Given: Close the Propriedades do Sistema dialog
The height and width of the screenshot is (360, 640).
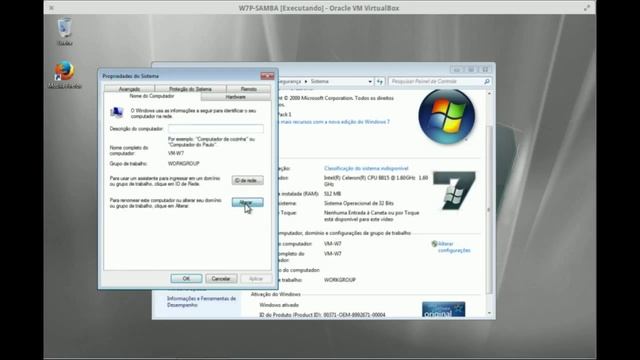Looking at the screenshot, I should pos(267,76).
